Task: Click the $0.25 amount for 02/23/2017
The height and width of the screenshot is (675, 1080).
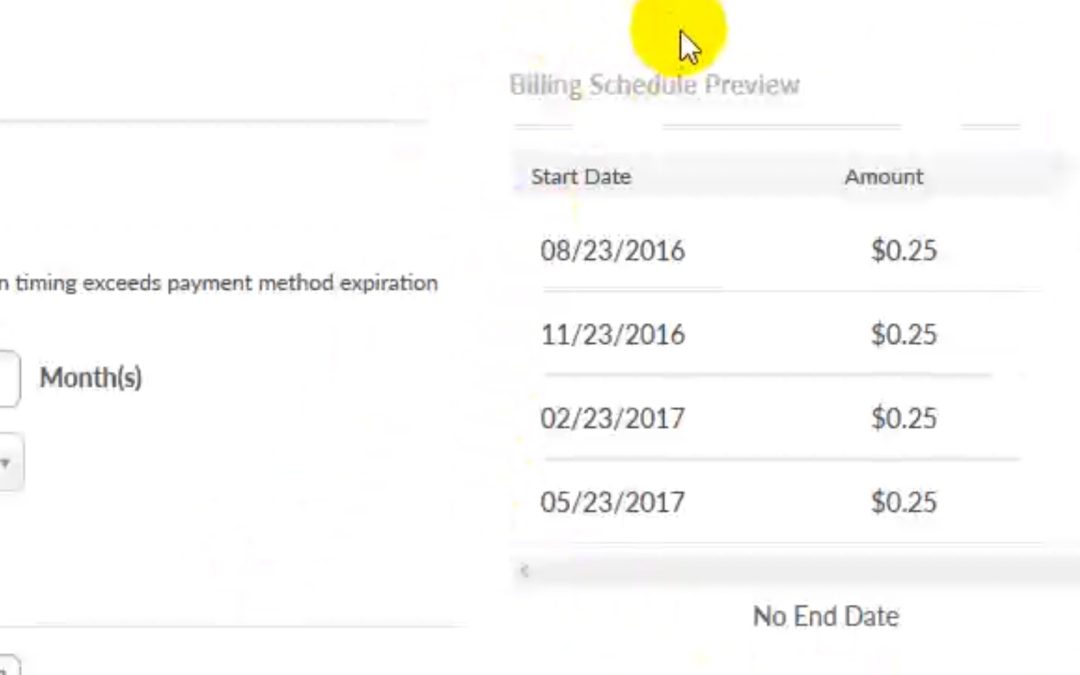Action: (904, 419)
